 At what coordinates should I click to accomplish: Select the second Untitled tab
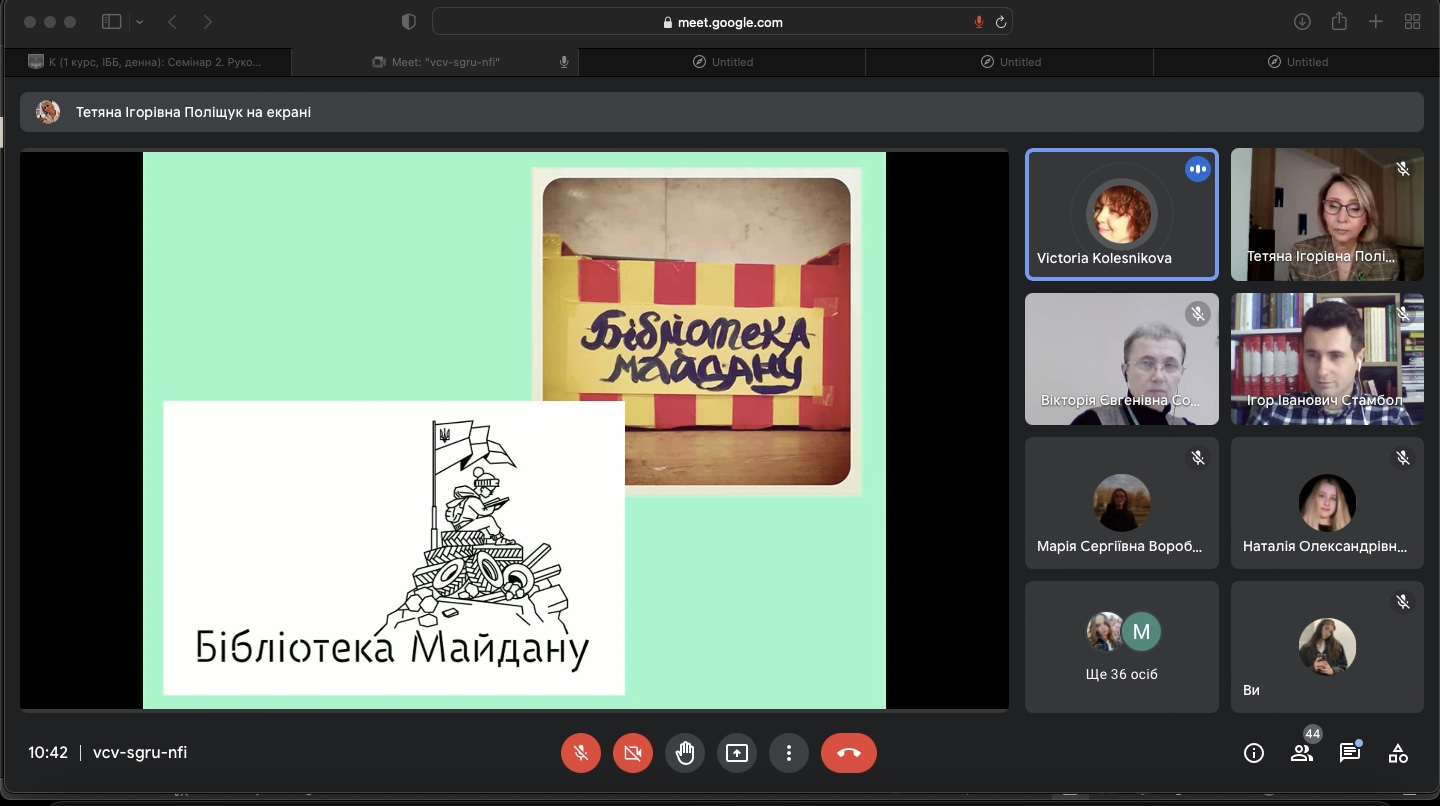click(x=1009, y=62)
